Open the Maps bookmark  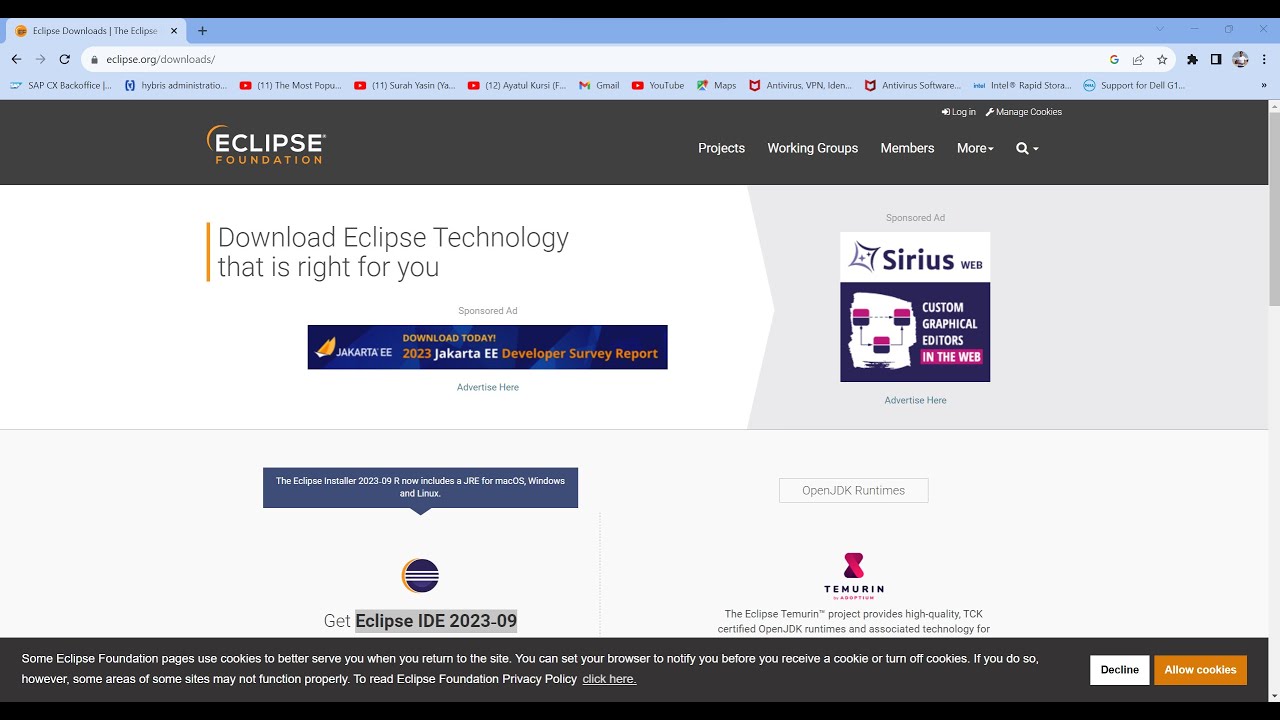(717, 86)
